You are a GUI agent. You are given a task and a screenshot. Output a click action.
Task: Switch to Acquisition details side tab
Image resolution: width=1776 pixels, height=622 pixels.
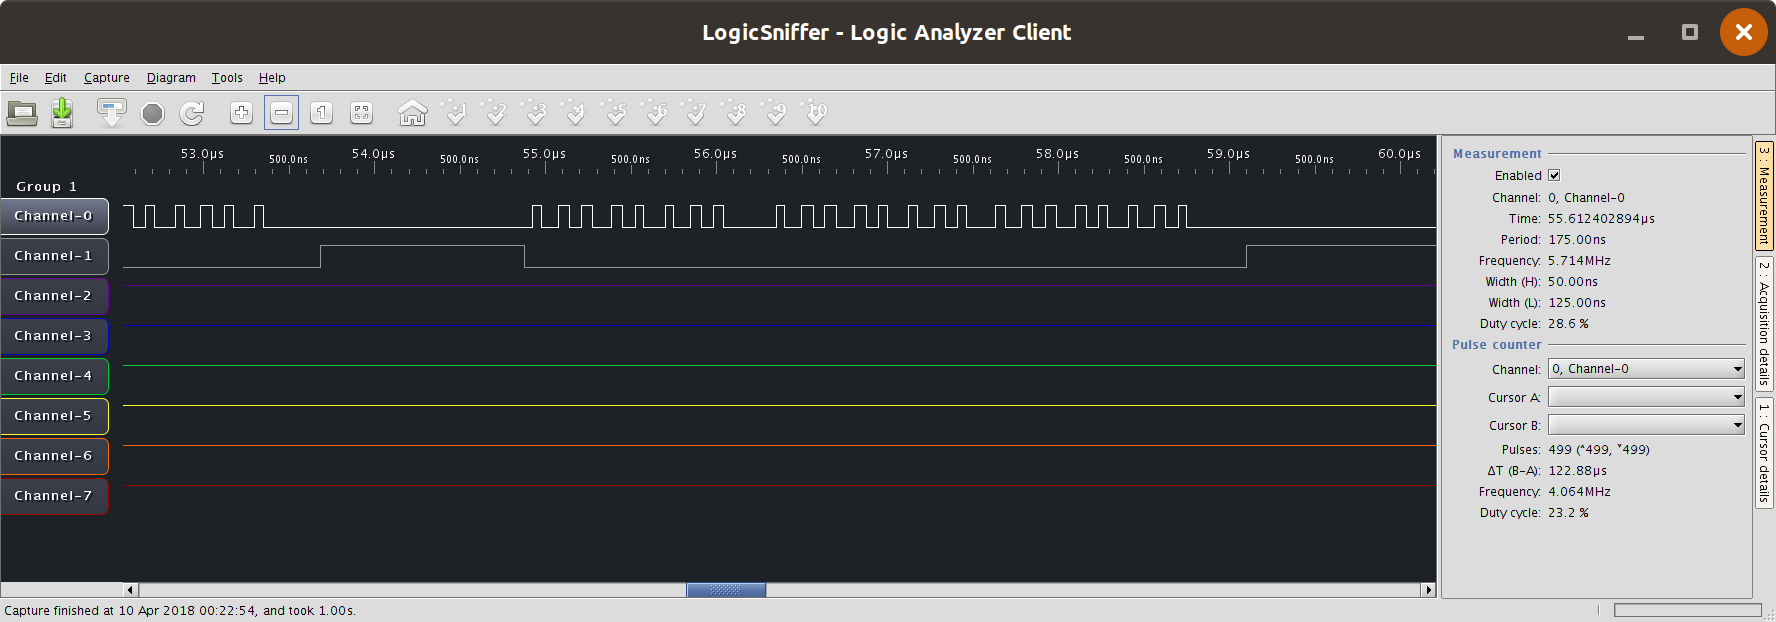(x=1764, y=323)
